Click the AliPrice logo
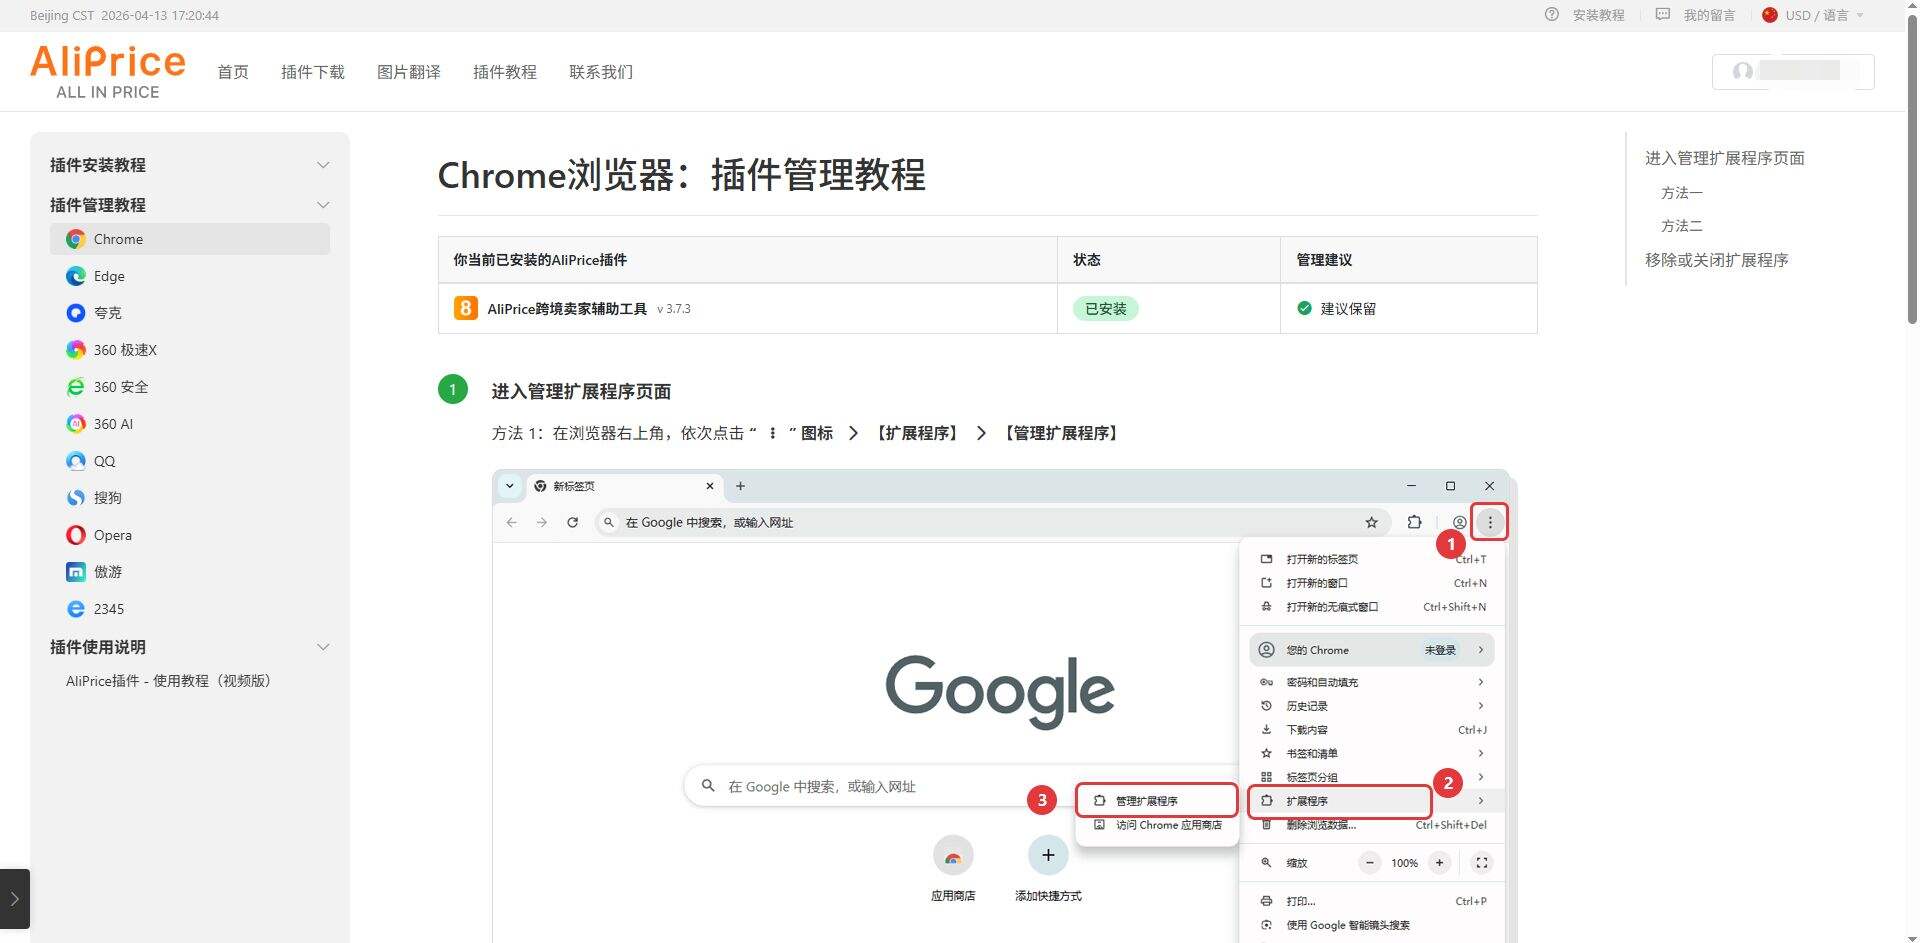 pos(108,71)
